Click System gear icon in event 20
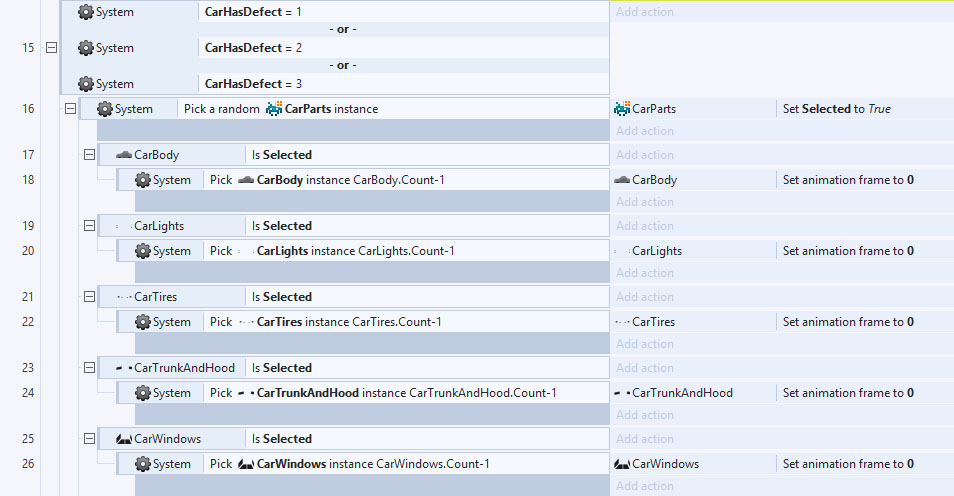Image resolution: width=954 pixels, height=496 pixels. pos(143,251)
